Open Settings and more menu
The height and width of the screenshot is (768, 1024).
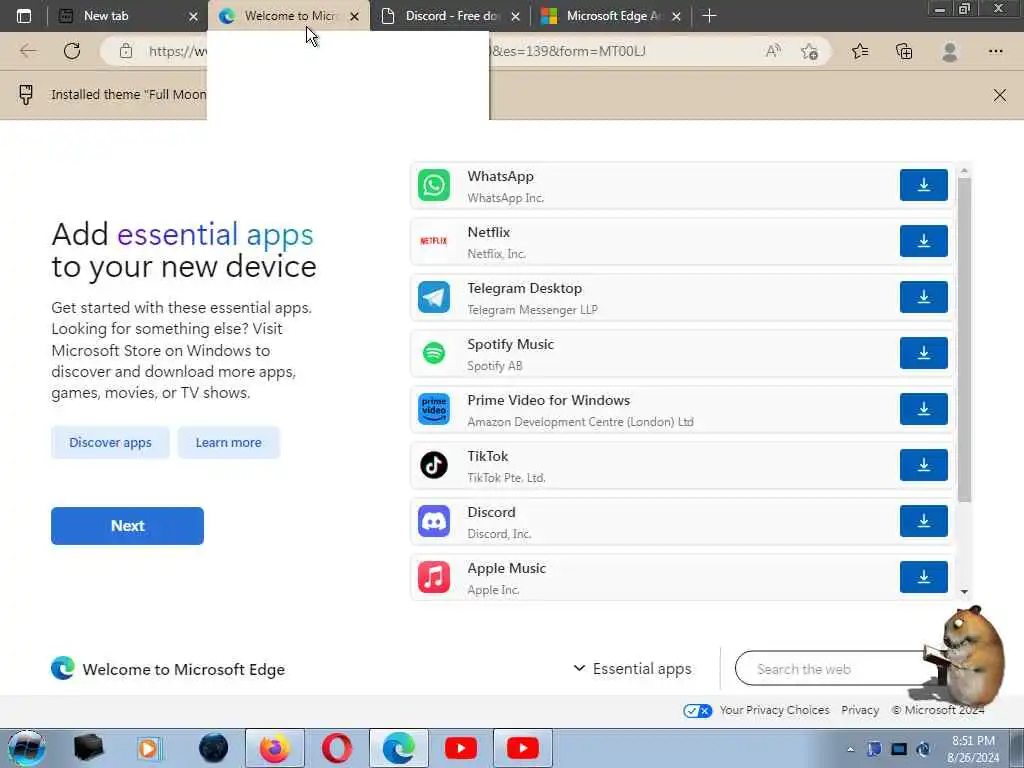point(995,51)
